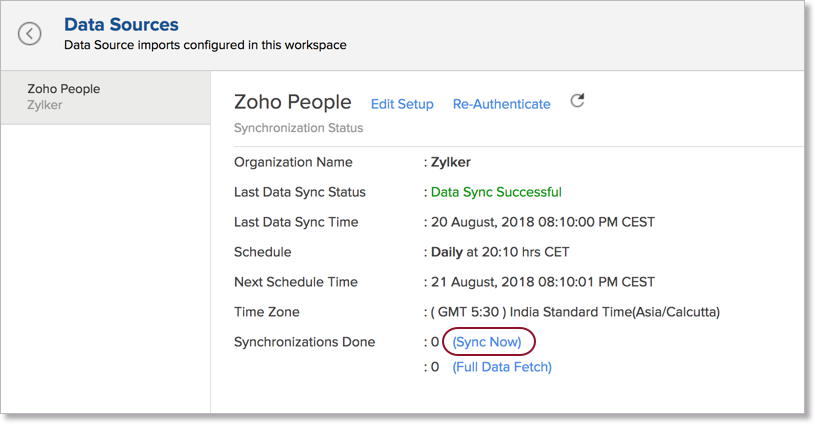Screen dimensions: 815x424
Task: Click the Sync Now link
Action: (487, 342)
